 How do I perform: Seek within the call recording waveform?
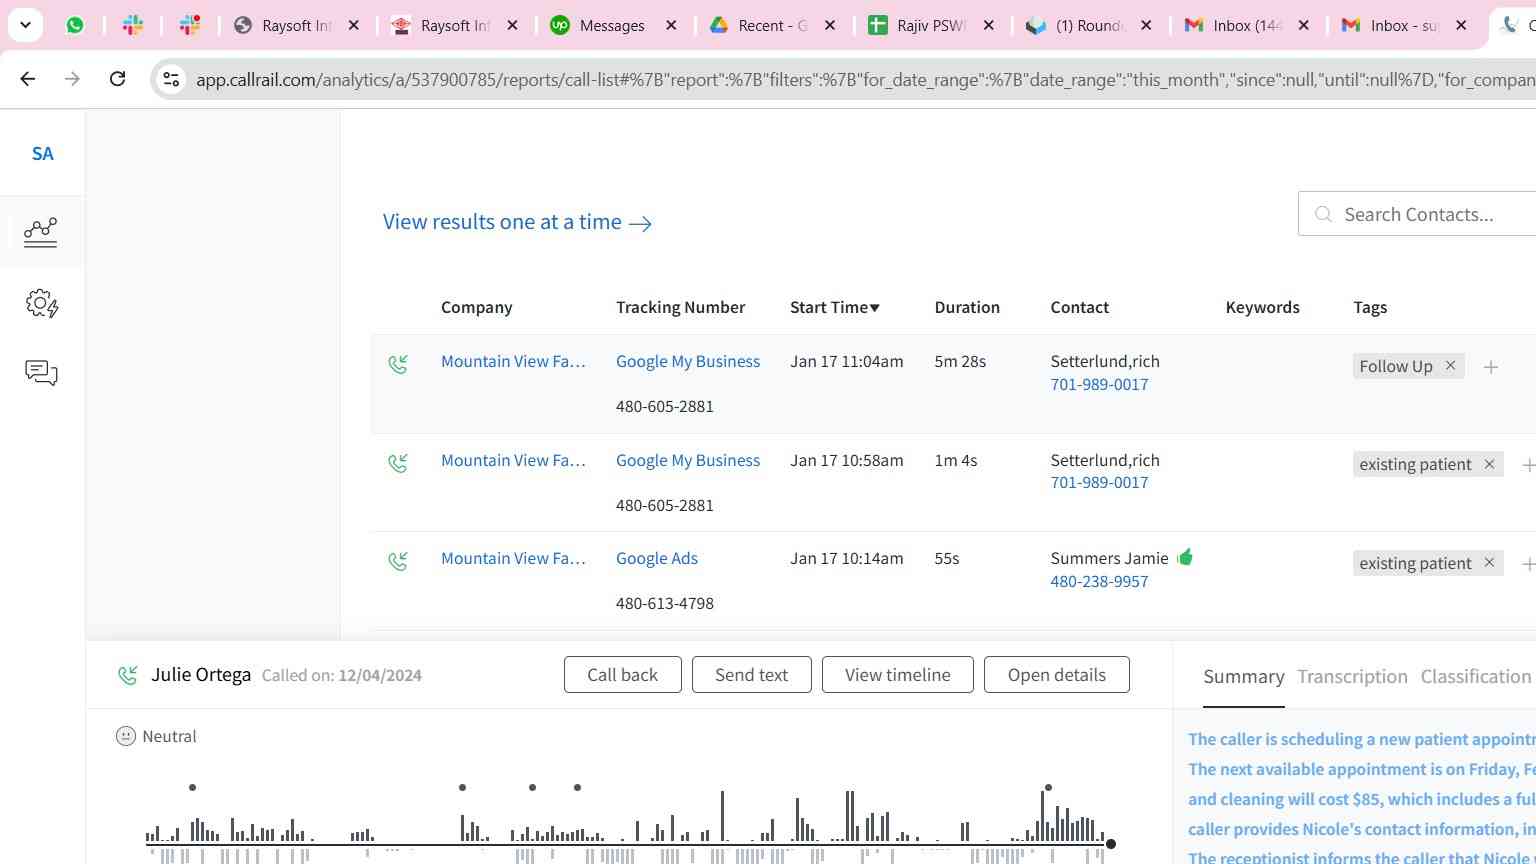coord(627,826)
